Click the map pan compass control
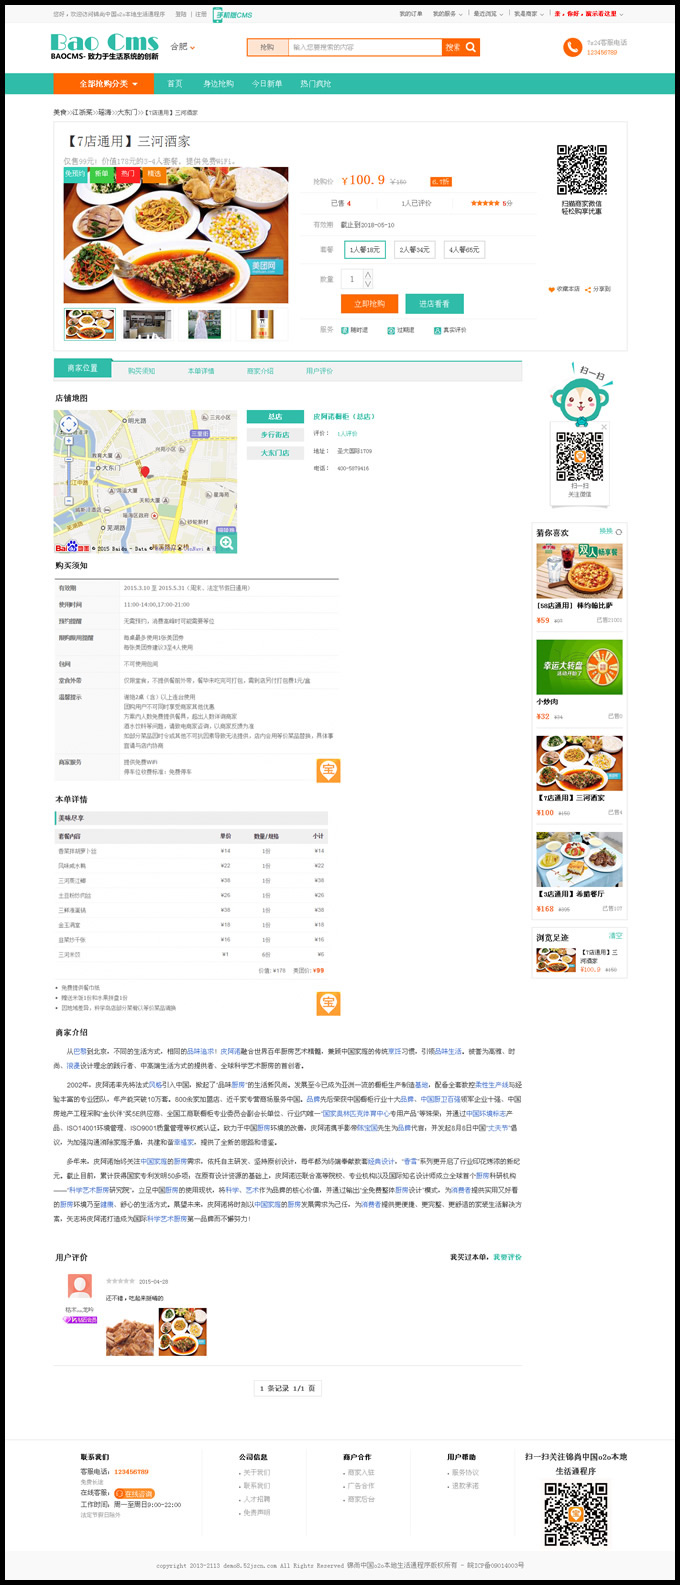This screenshot has width=680, height=1585. pos(68,425)
